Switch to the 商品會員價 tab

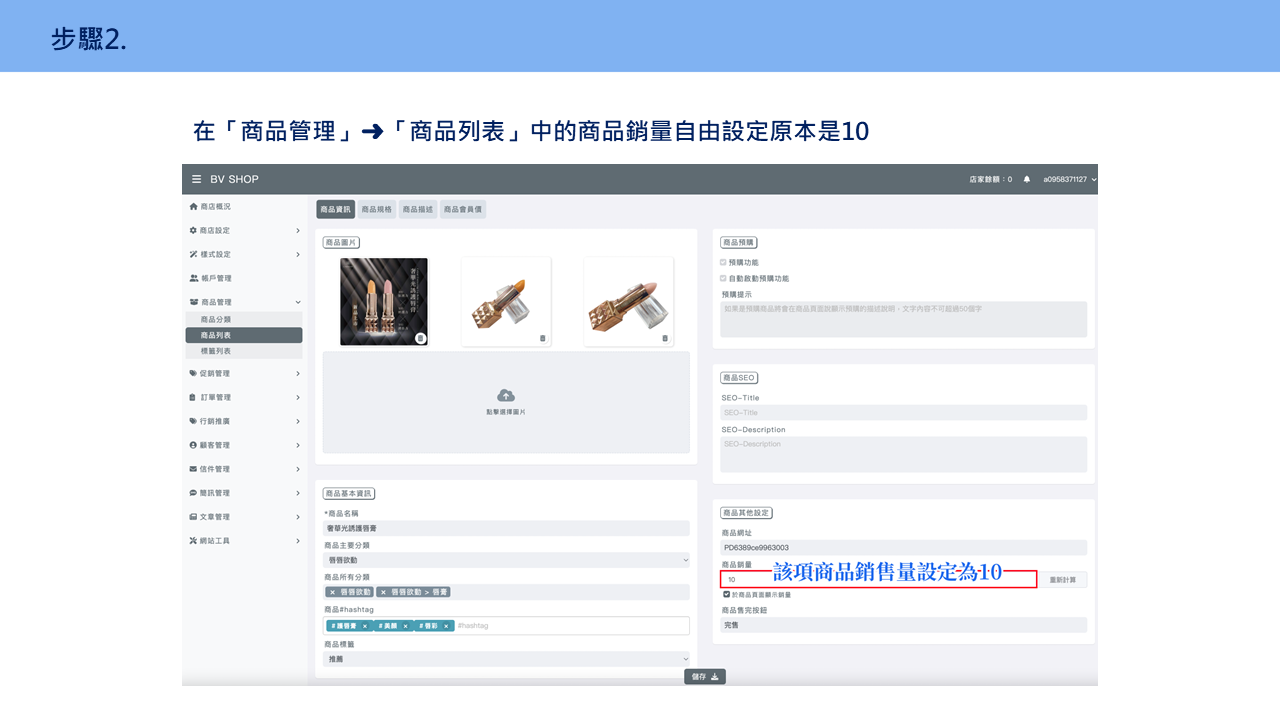[463, 209]
